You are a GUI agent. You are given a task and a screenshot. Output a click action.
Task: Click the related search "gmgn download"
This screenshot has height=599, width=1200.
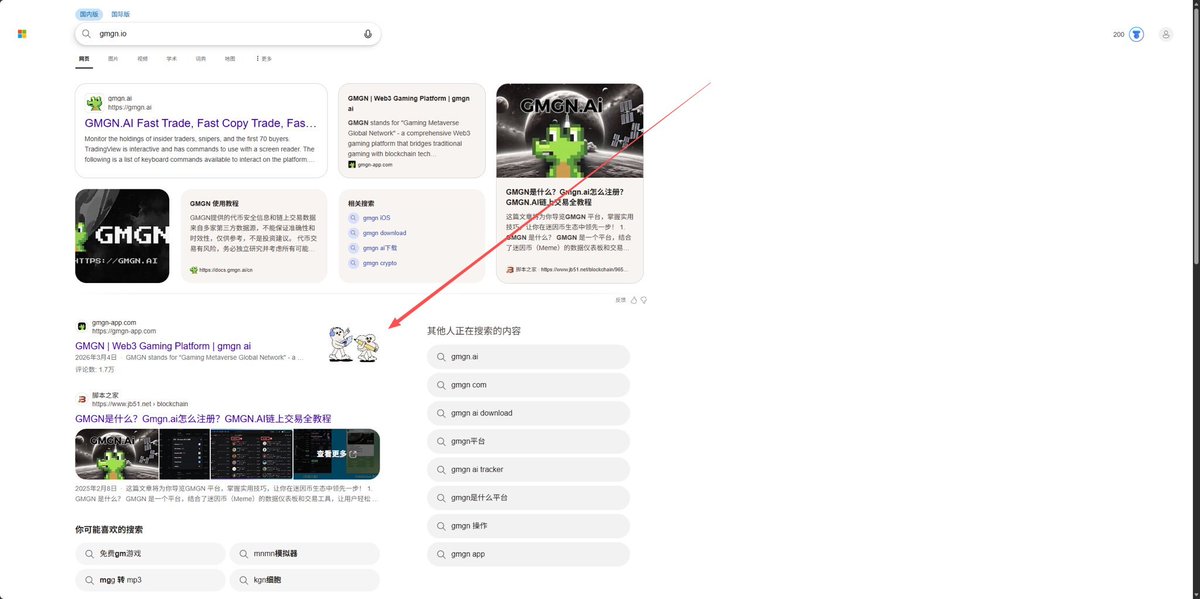[x=384, y=233]
